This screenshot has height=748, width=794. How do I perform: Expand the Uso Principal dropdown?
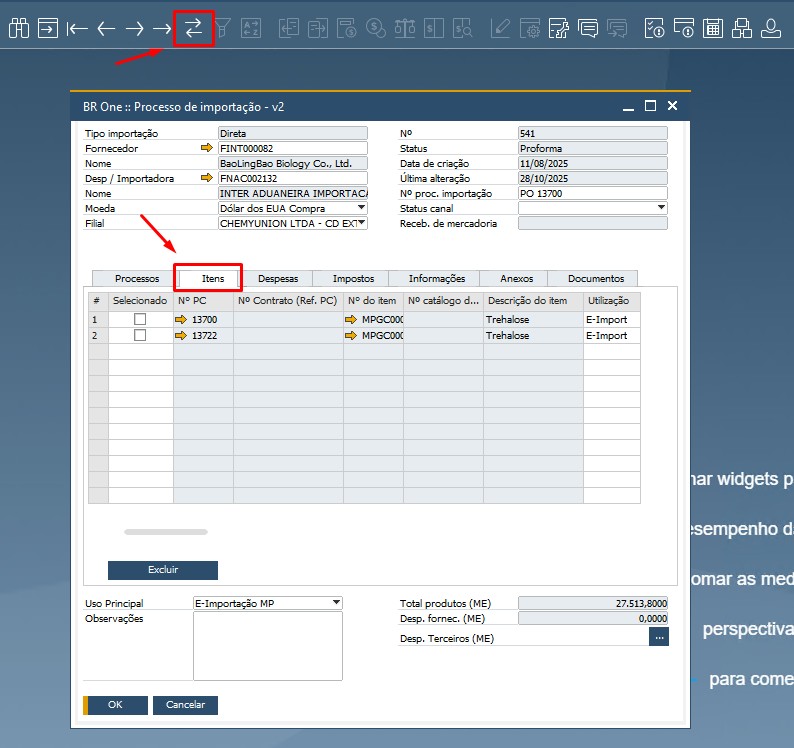click(x=336, y=603)
